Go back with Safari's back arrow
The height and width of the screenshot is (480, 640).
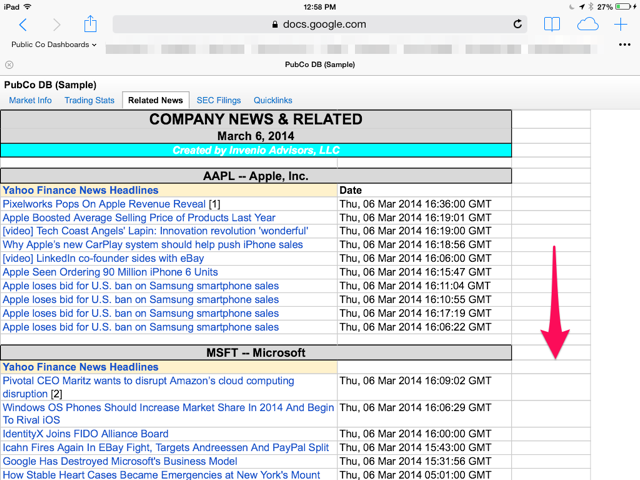click(x=23, y=25)
